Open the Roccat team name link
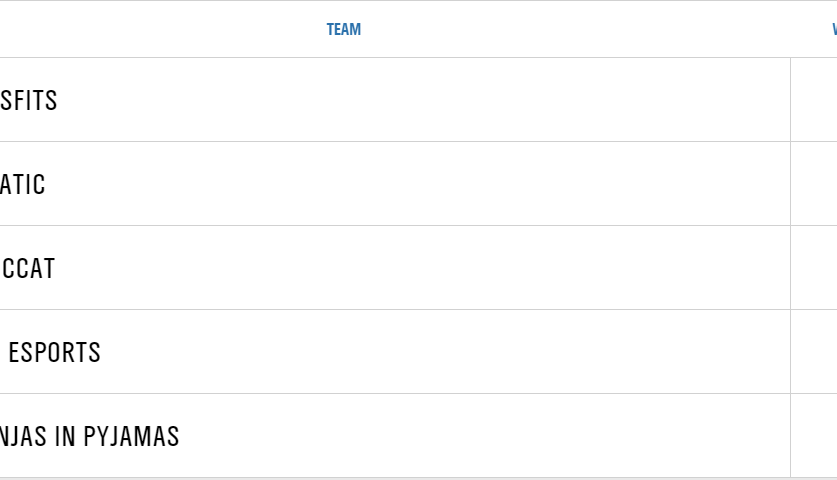This screenshot has width=837, height=480. point(27,269)
